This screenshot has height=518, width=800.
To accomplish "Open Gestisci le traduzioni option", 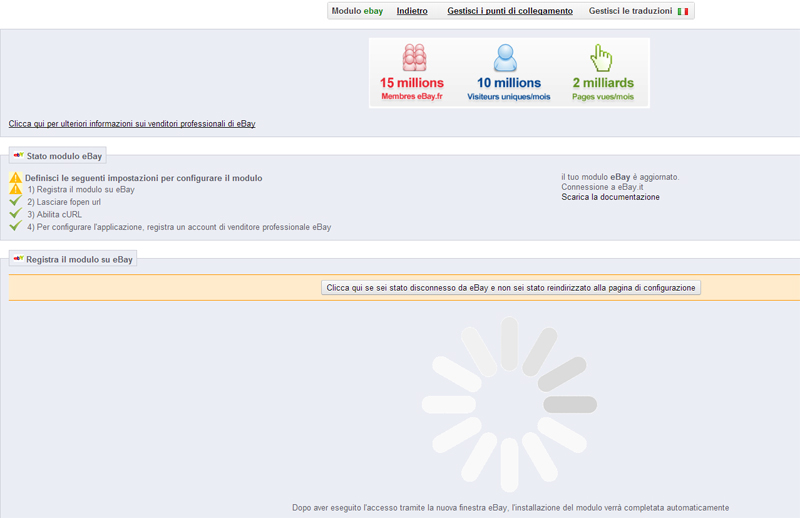I will pos(630,11).
